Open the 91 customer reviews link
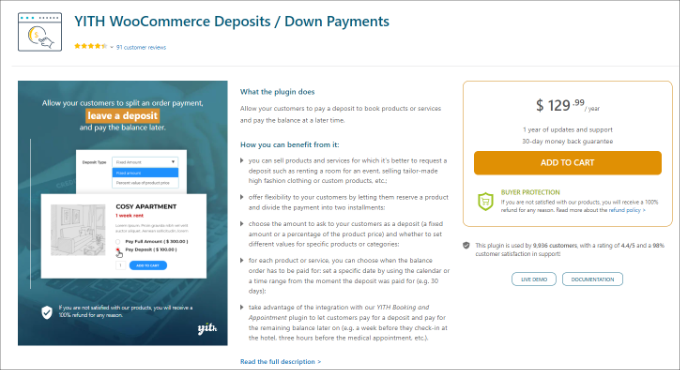The width and height of the screenshot is (680, 370). click(141, 47)
